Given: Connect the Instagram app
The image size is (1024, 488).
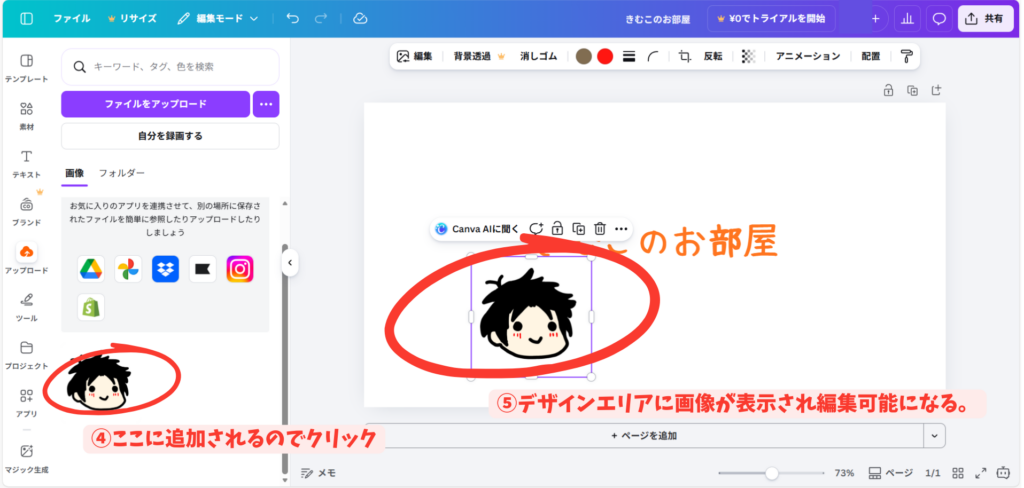Looking at the screenshot, I should tap(240, 268).
